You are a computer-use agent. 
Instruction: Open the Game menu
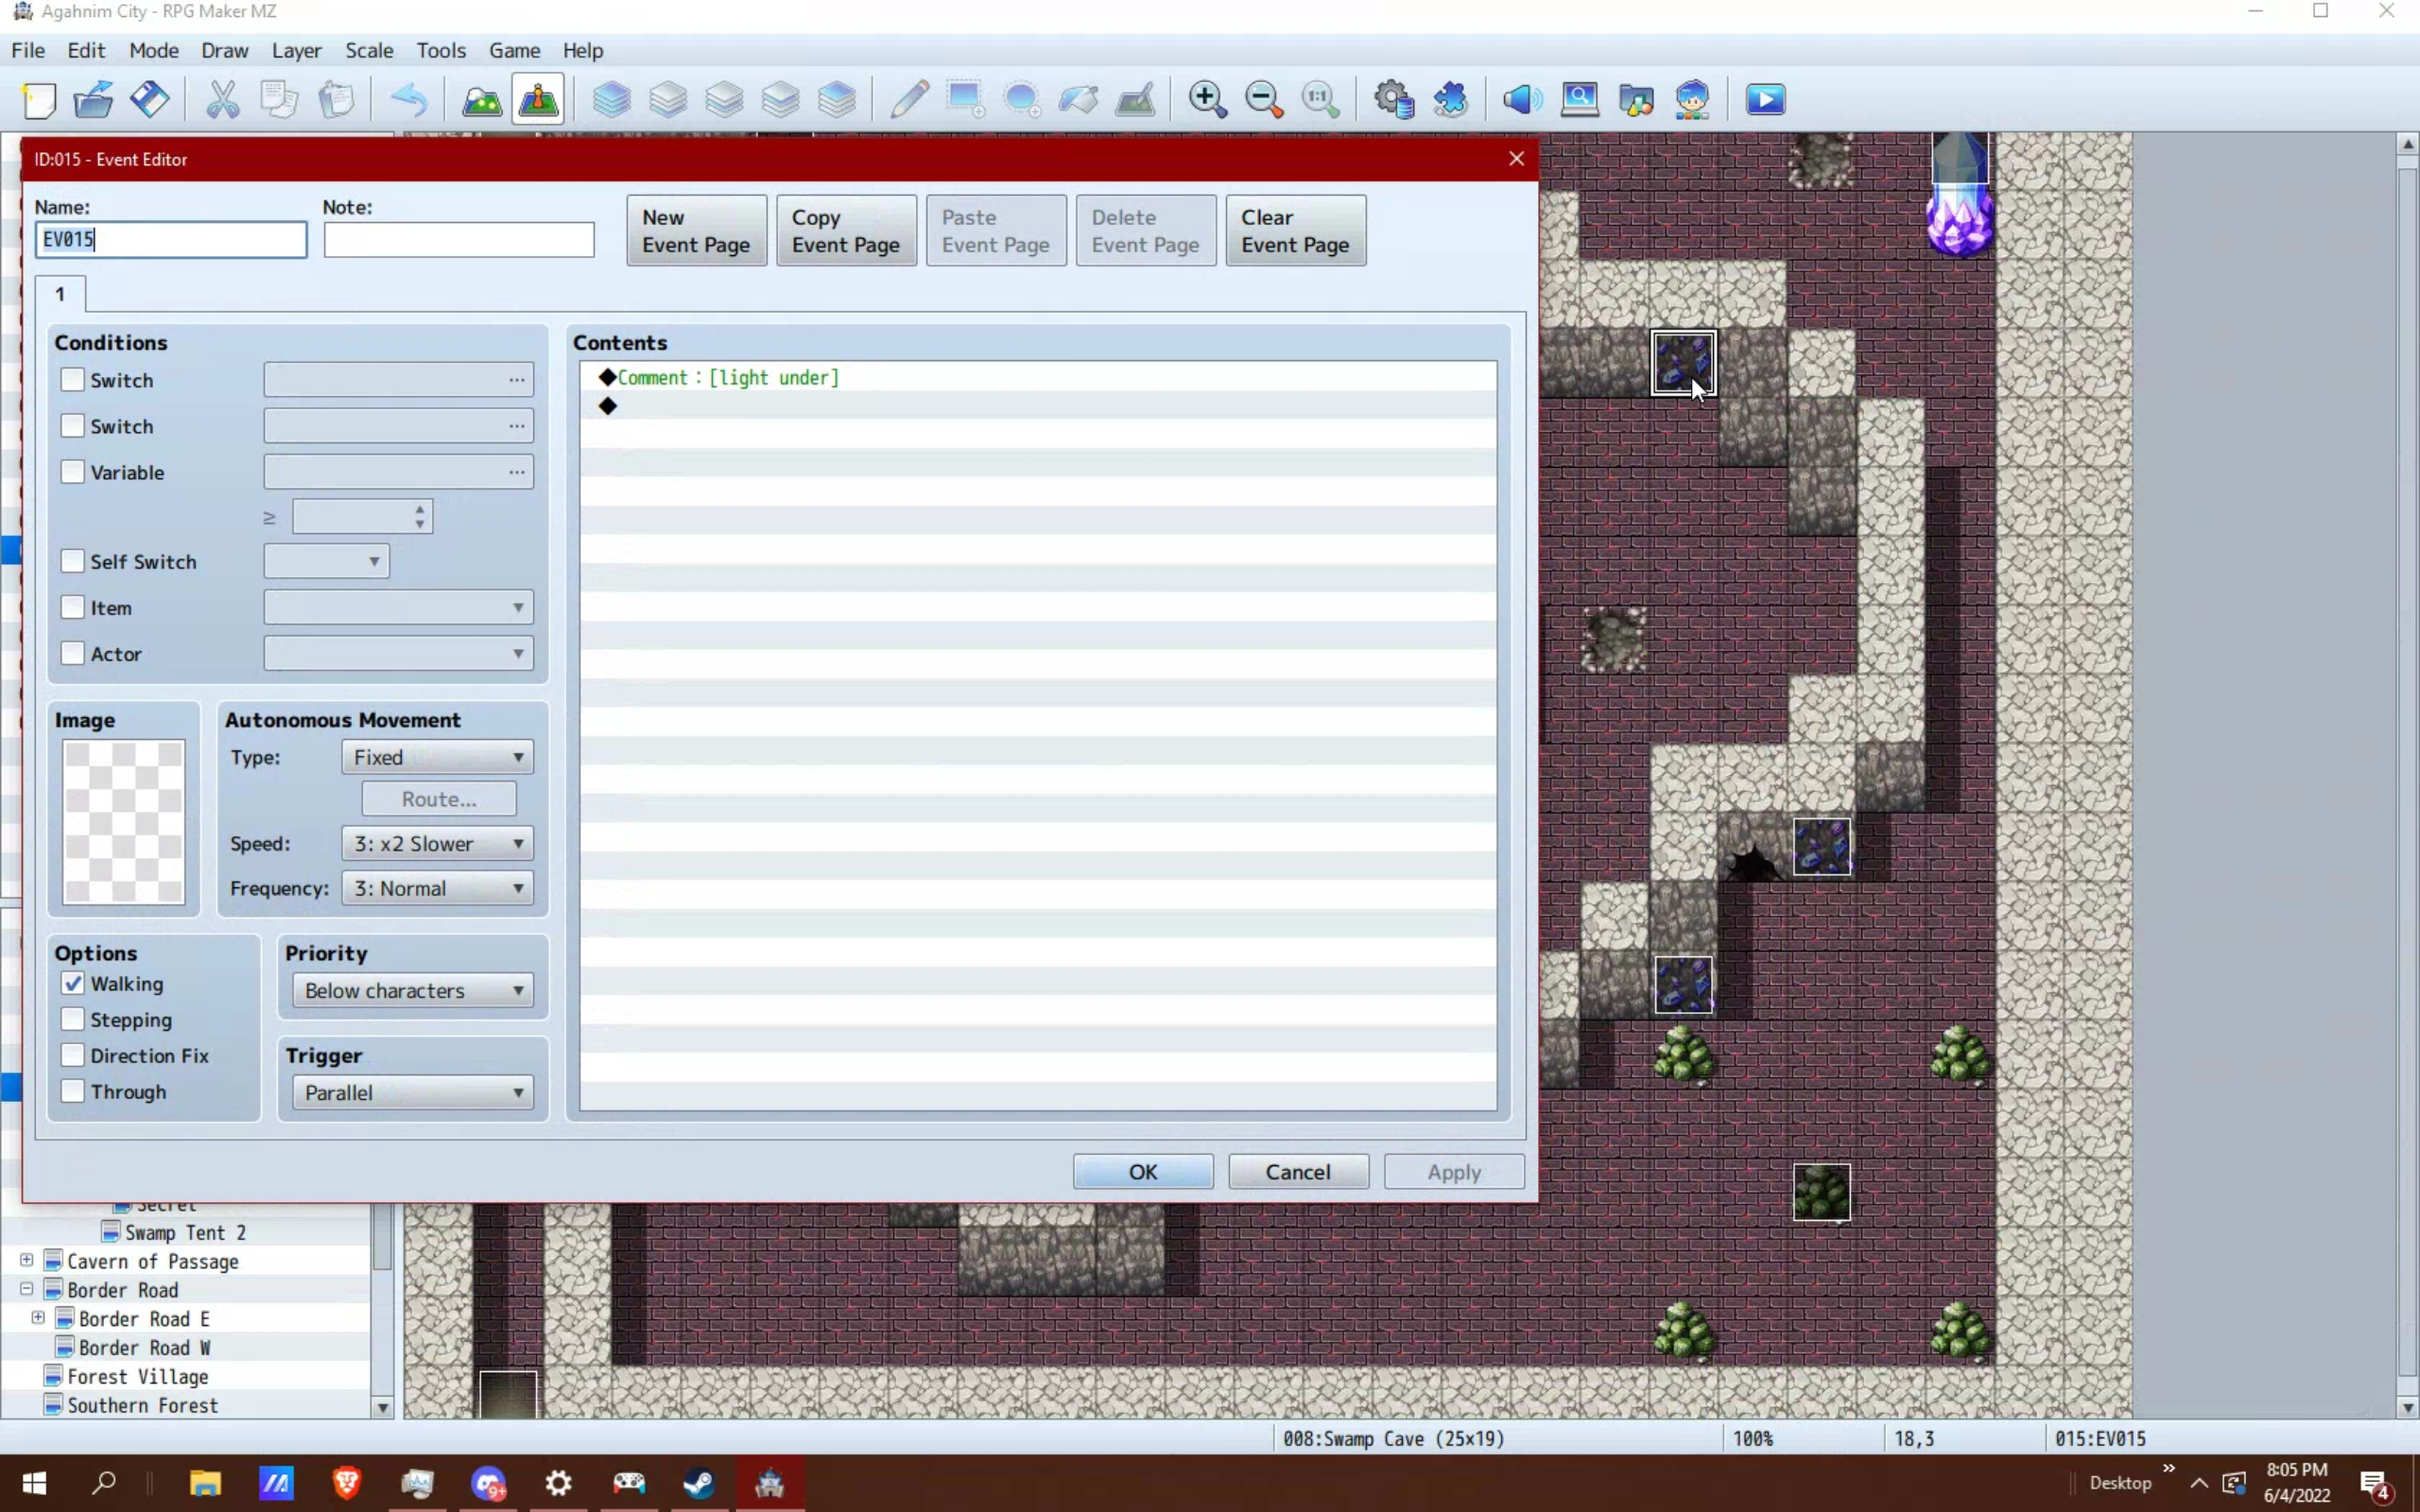(x=514, y=50)
